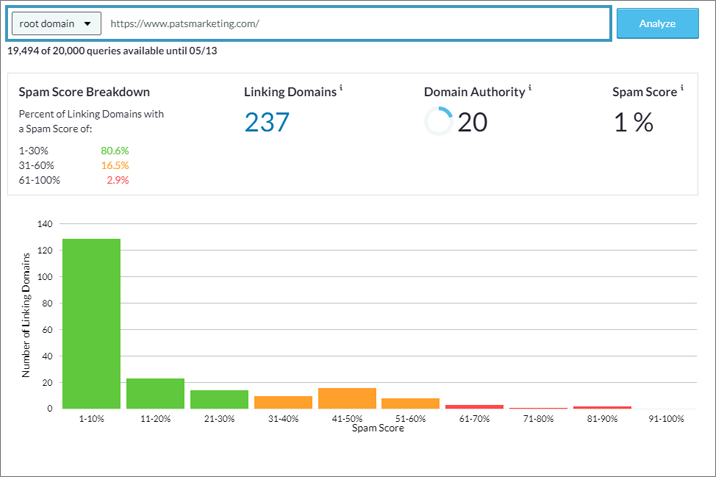Open the root domain dropdown

55,23
